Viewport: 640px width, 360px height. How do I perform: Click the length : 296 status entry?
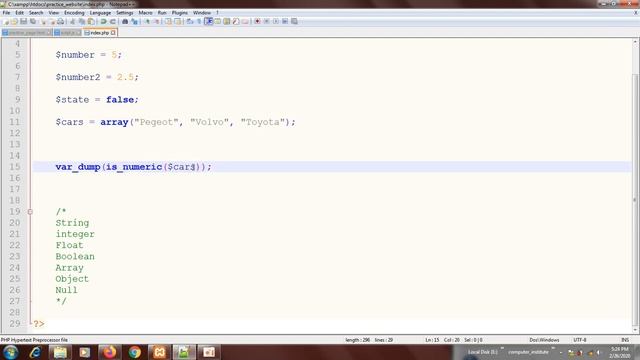[x=357, y=340]
